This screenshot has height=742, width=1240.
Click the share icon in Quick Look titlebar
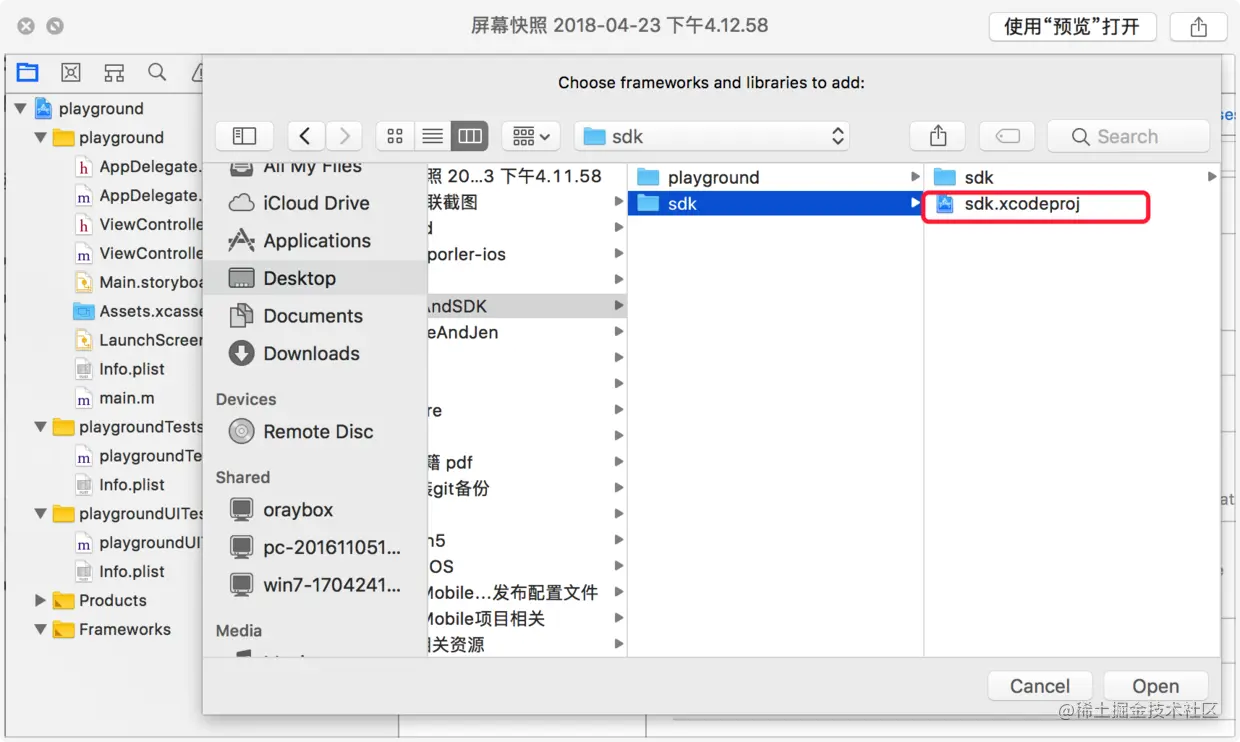[x=1199, y=27]
